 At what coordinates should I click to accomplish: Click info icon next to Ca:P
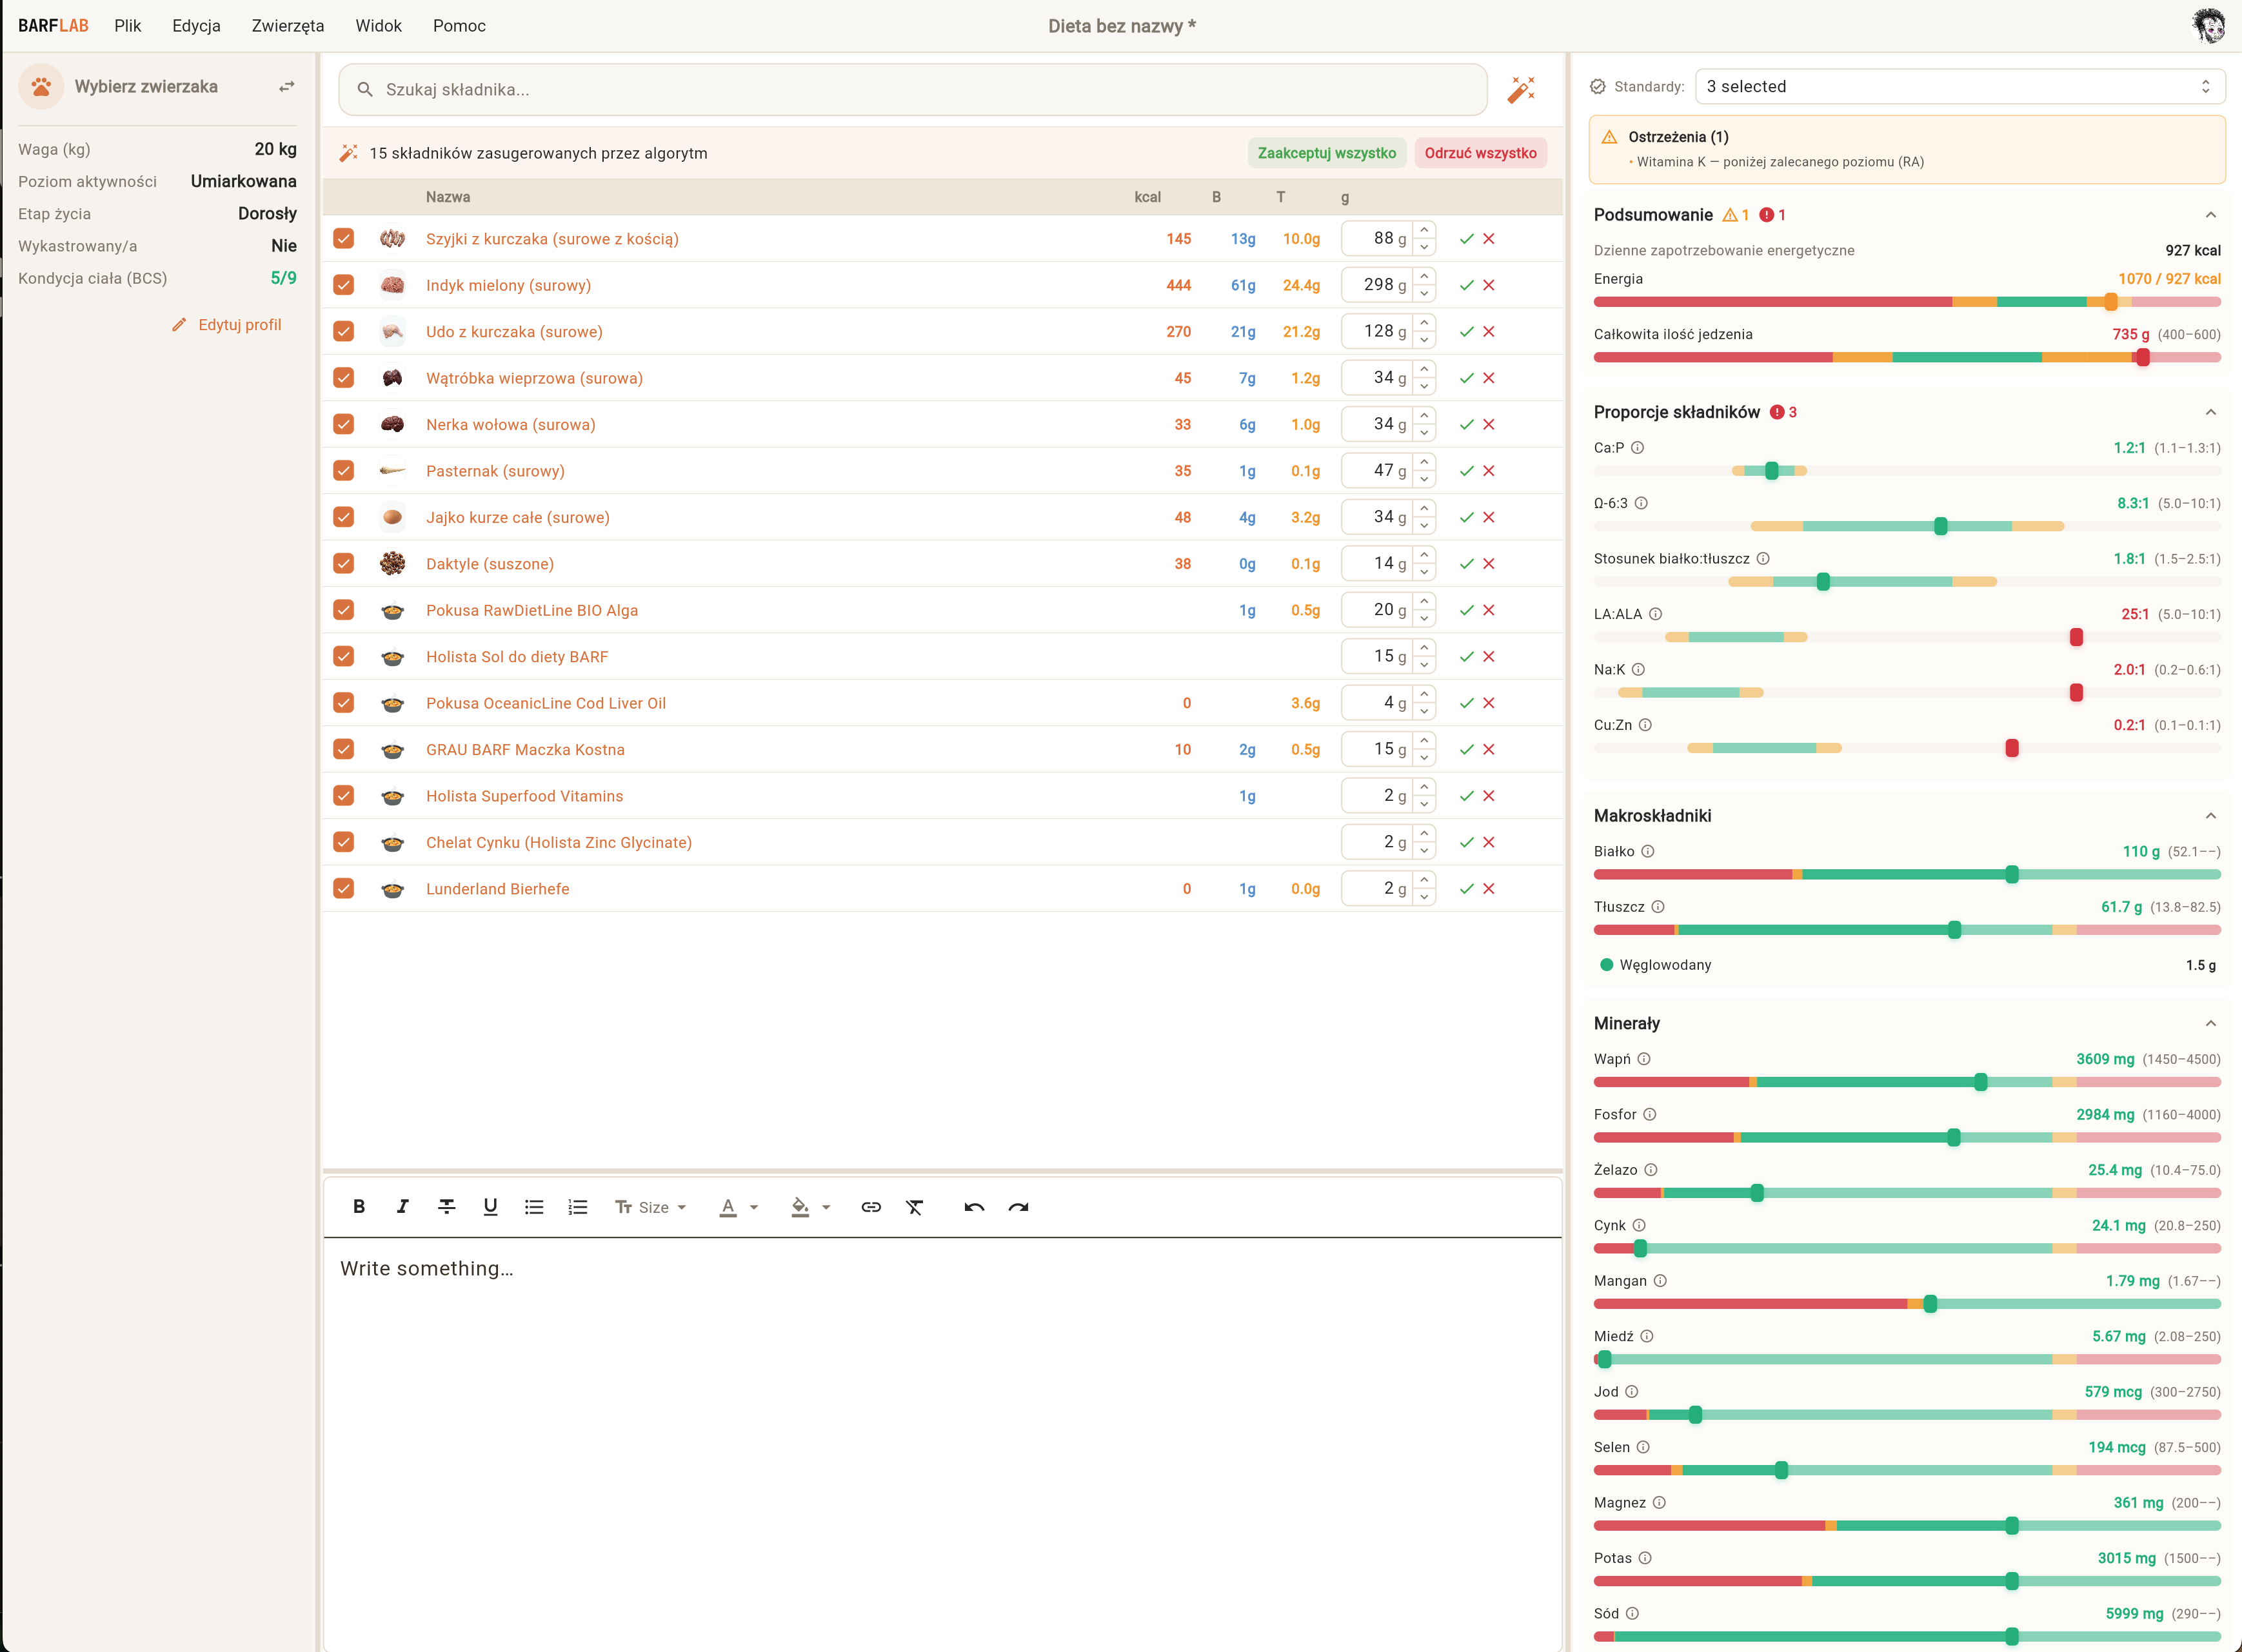[x=1637, y=448]
